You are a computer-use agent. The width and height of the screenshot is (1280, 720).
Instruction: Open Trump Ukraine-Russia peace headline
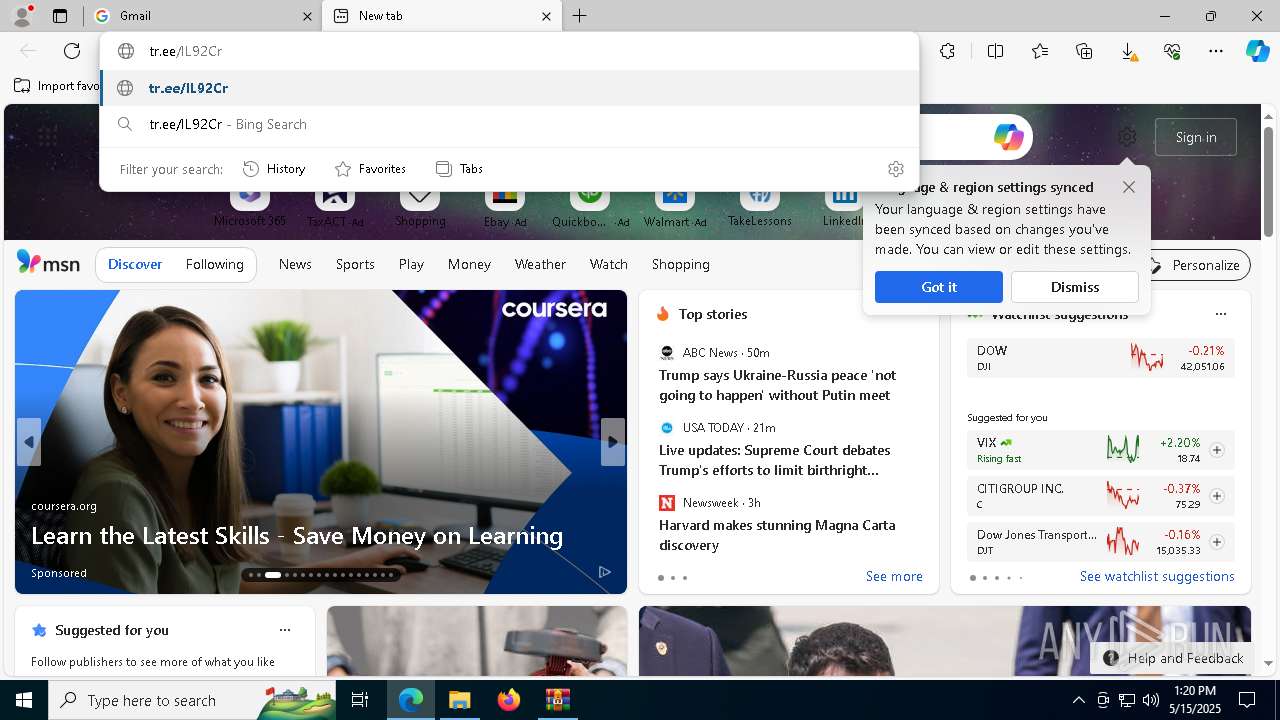coord(777,385)
